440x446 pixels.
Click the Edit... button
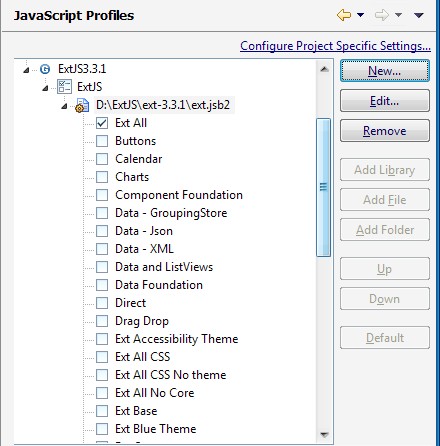[x=385, y=101]
